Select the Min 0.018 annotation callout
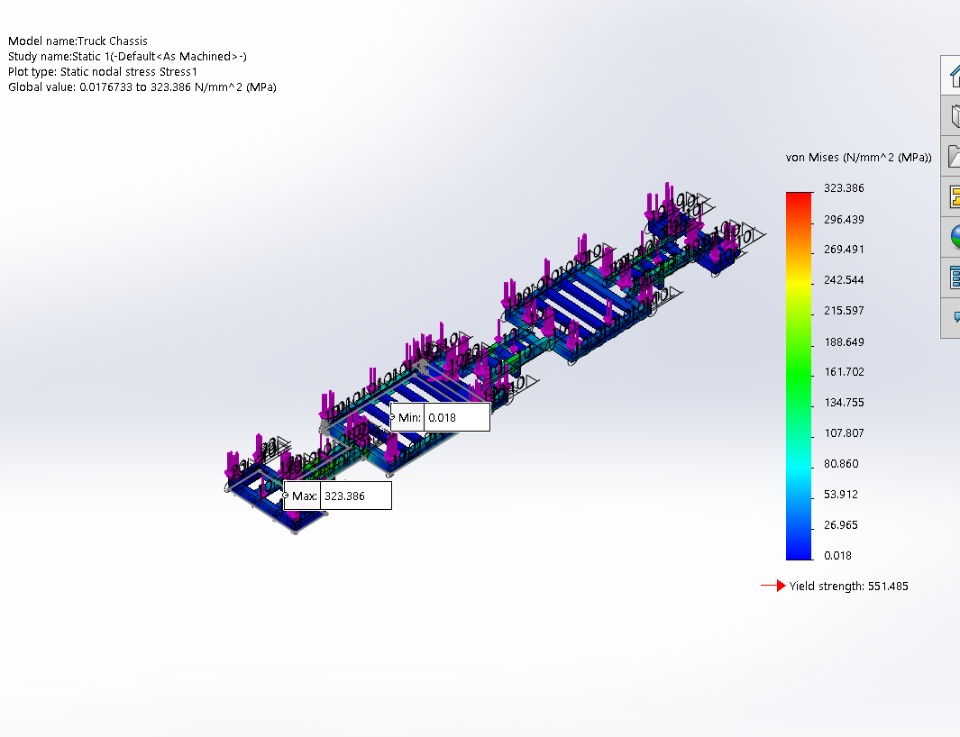The height and width of the screenshot is (737, 960). tap(440, 417)
